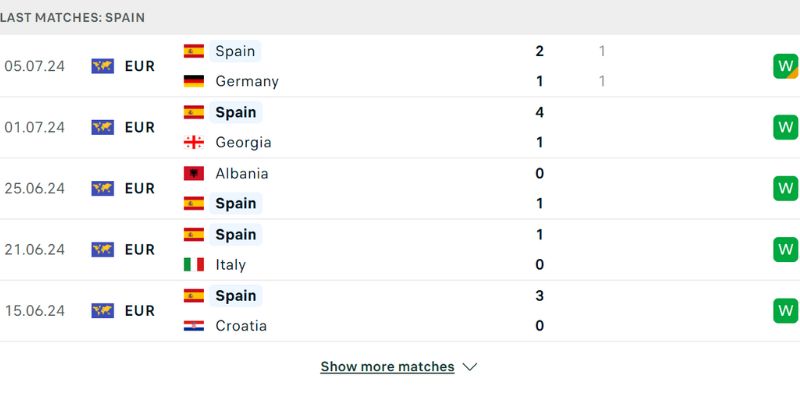Viewport: 800px width, 400px height.
Task: Open the Croatia team link
Action: point(240,326)
